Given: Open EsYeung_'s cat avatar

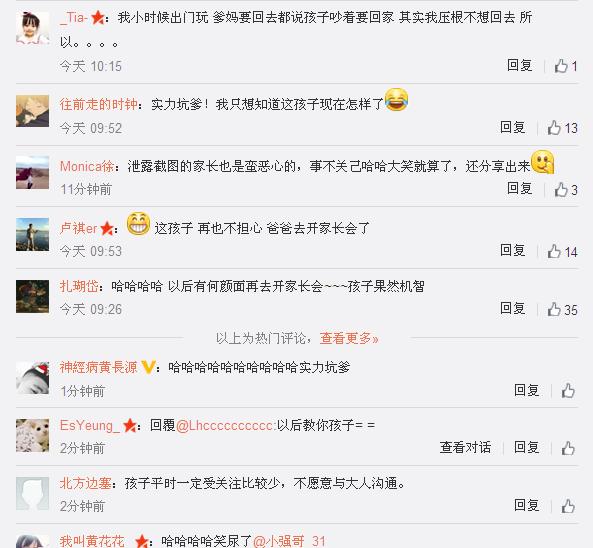Looking at the screenshot, I should [x=33, y=435].
